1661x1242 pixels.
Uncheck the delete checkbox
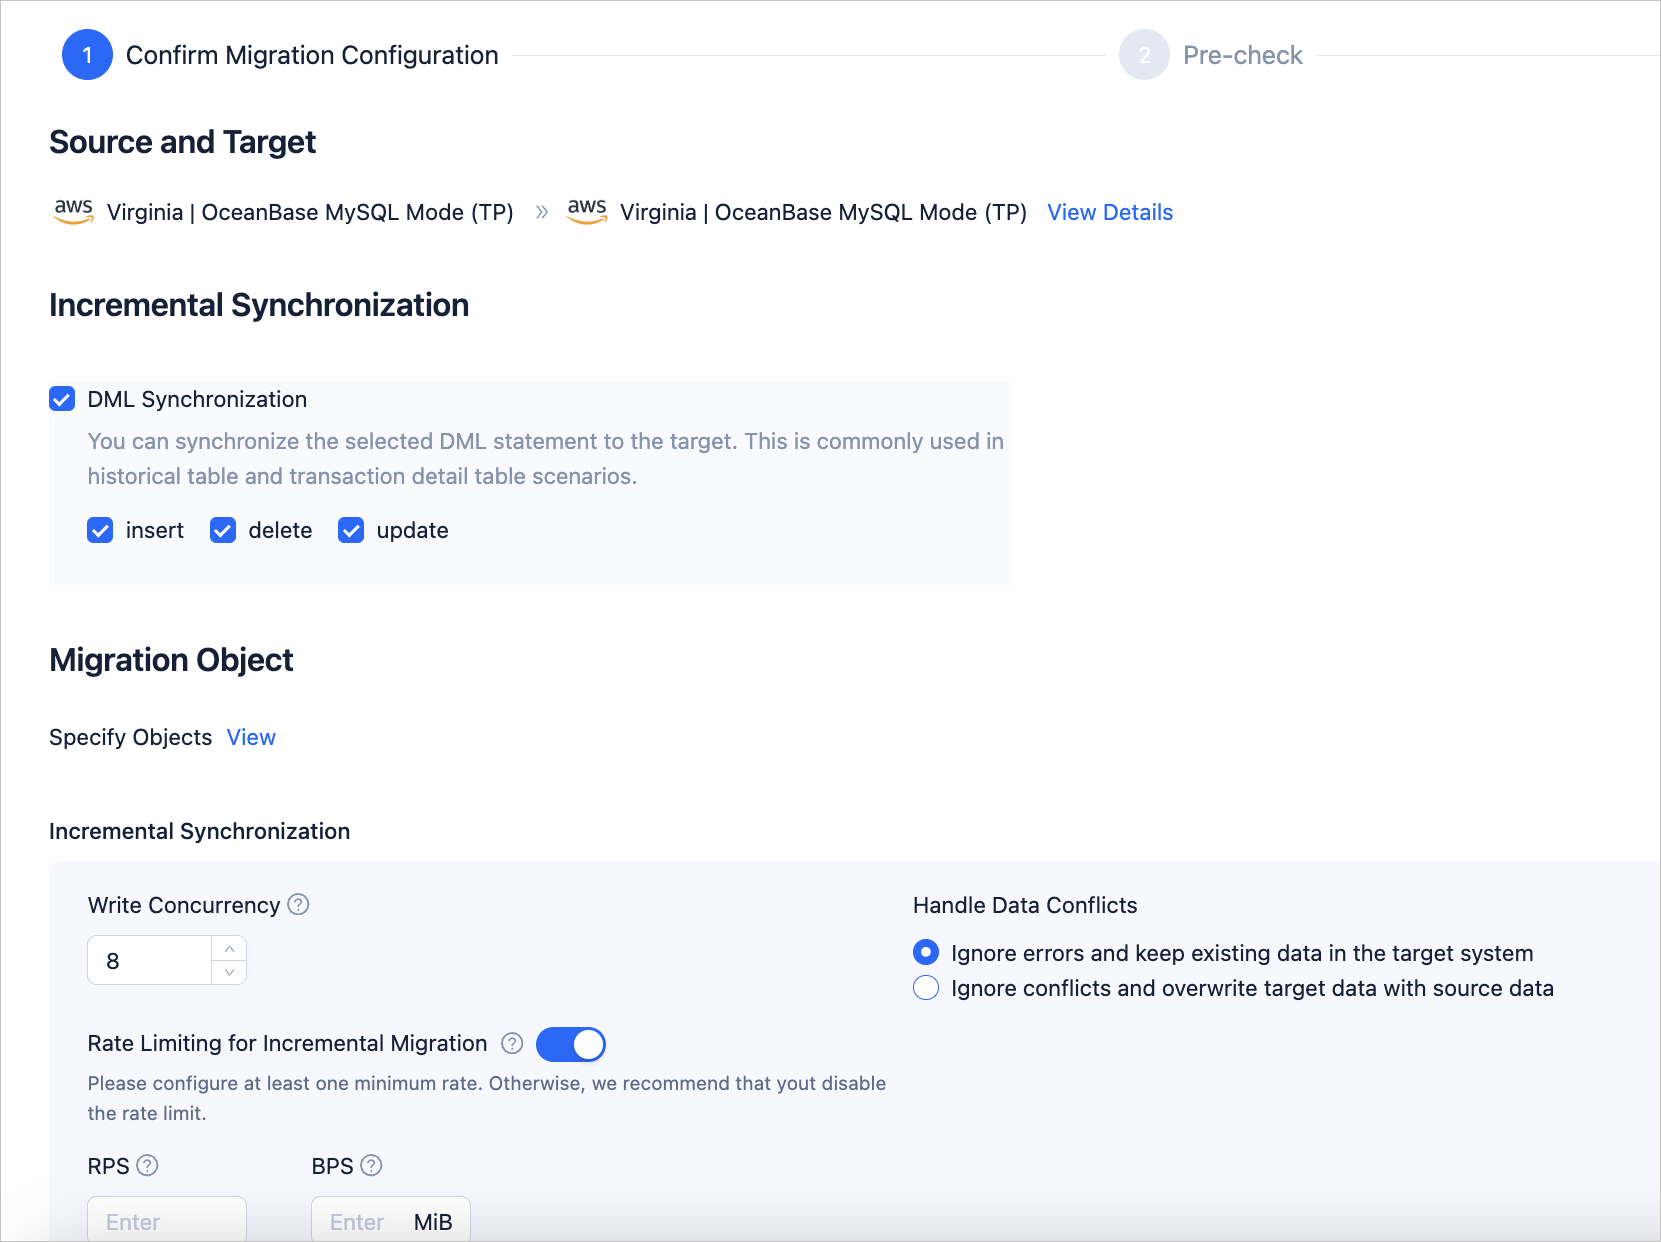(223, 531)
